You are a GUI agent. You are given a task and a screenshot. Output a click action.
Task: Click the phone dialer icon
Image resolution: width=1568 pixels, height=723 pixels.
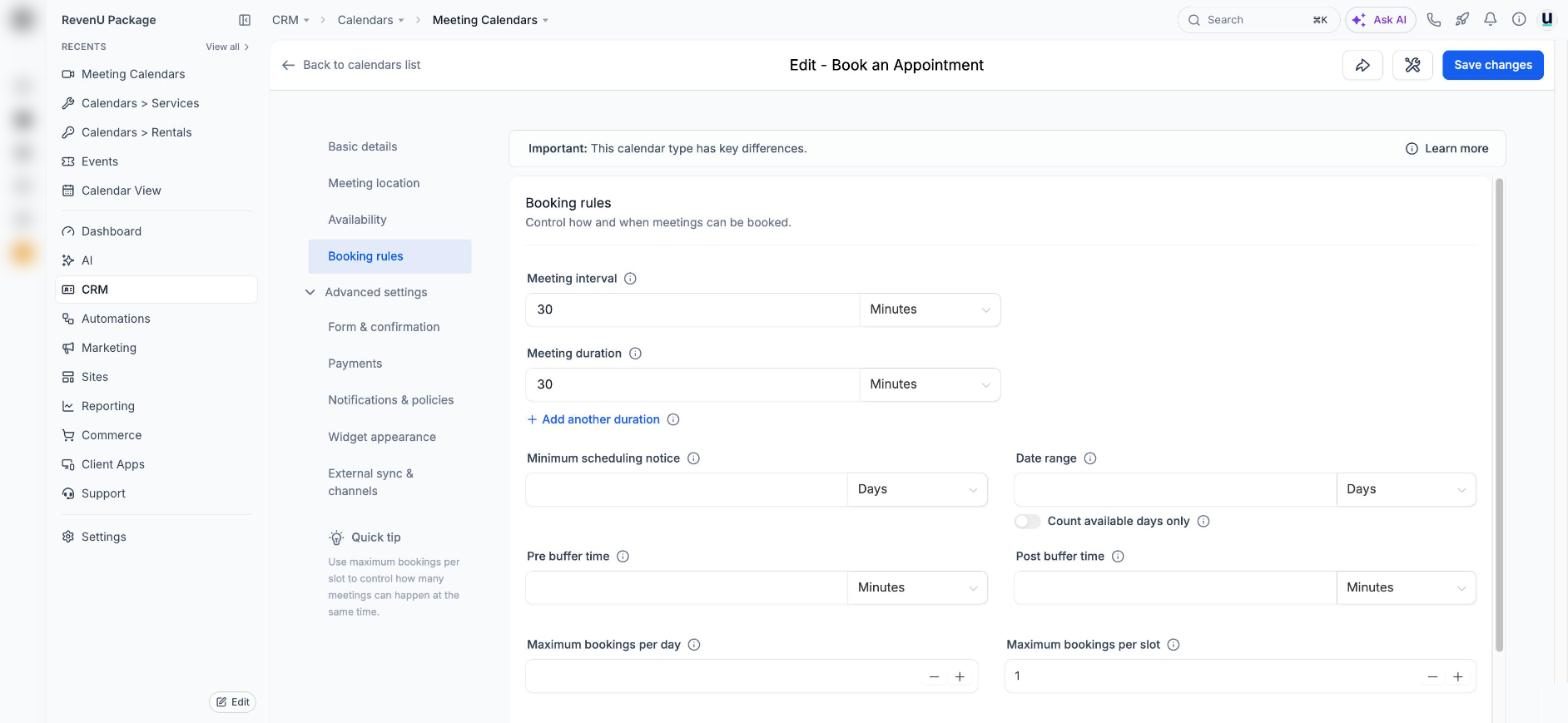point(1434,20)
